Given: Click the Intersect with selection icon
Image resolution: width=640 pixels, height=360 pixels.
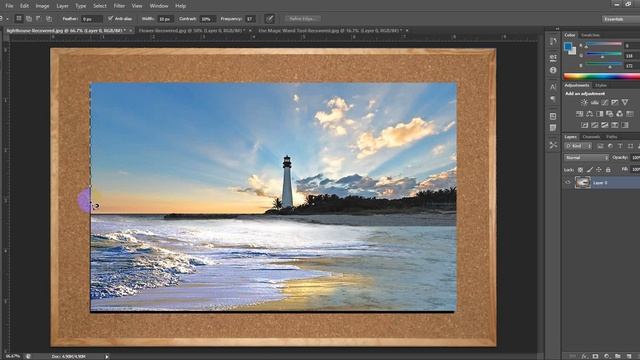Looking at the screenshot, I should coord(49,18).
